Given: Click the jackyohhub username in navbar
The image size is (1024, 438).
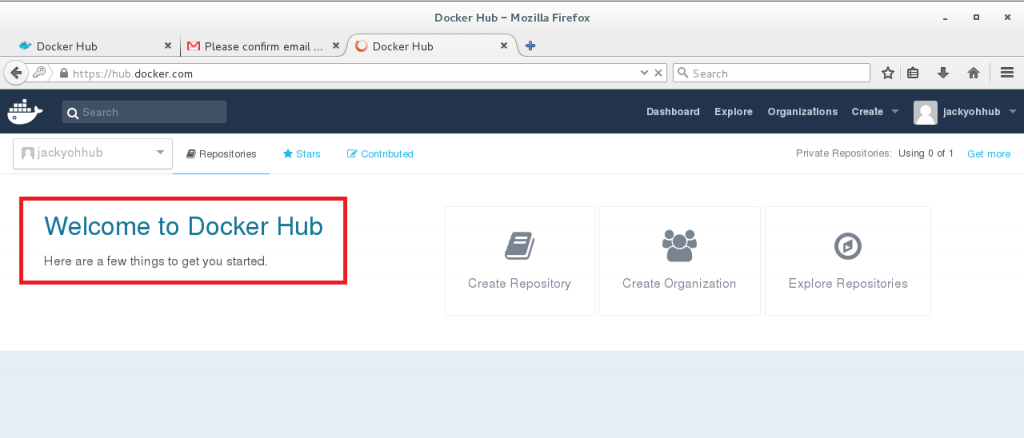Looking at the screenshot, I should click(x=972, y=112).
